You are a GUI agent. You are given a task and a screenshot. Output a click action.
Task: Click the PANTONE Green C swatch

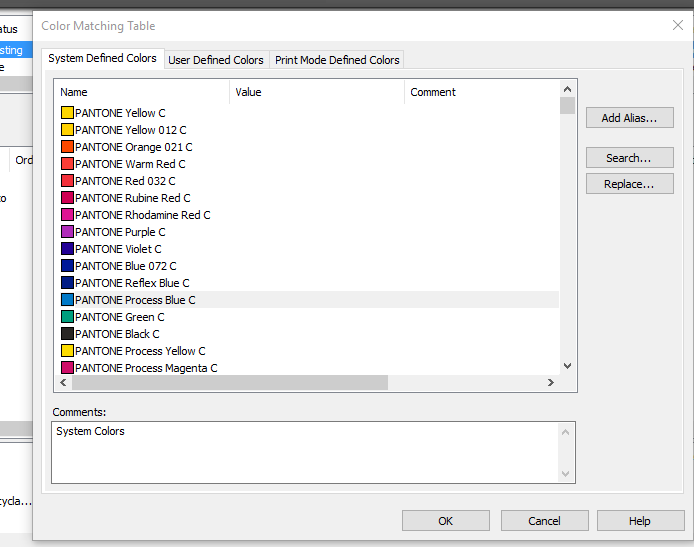67,316
